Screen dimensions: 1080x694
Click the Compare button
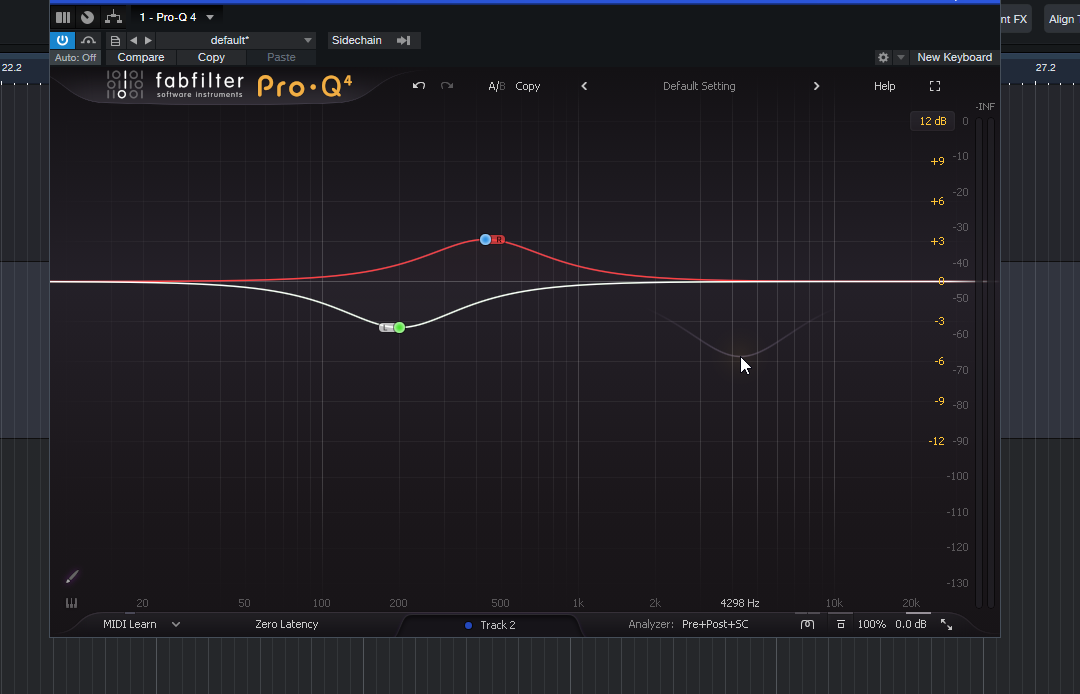click(141, 57)
